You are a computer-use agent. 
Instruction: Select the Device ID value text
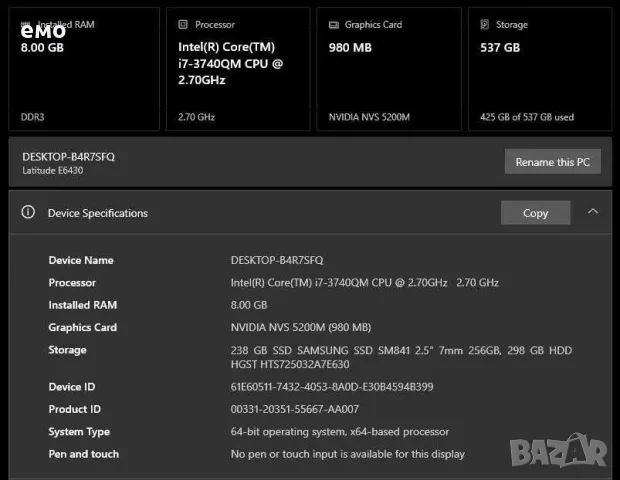click(x=332, y=387)
